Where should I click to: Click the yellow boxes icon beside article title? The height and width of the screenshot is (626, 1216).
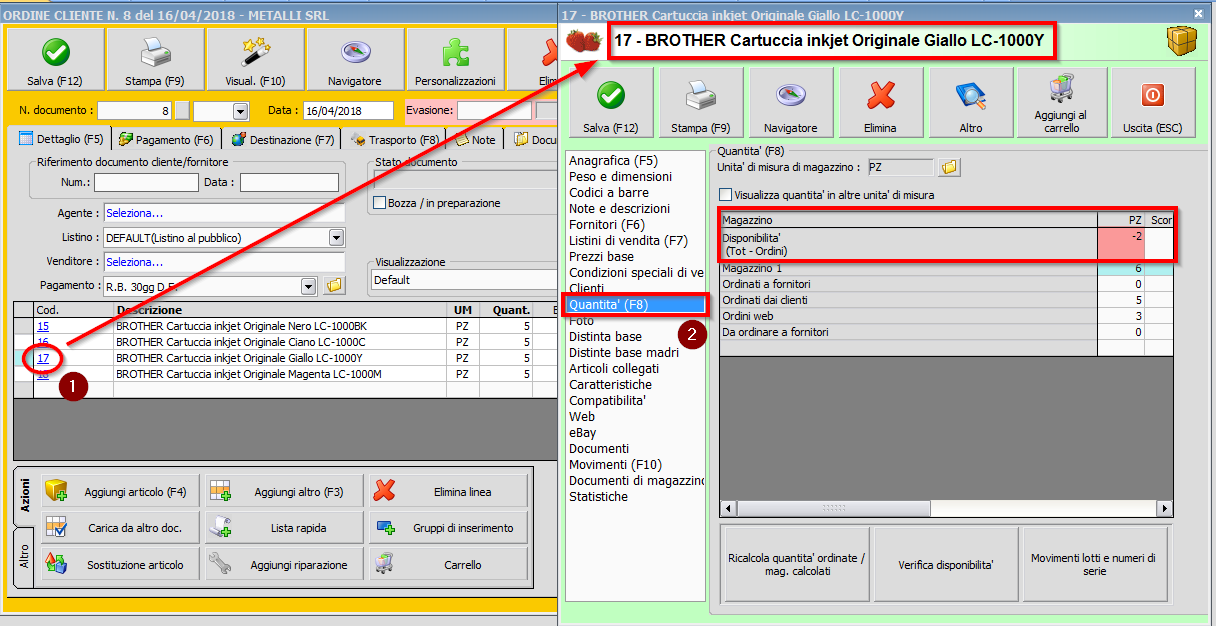coord(1181,42)
